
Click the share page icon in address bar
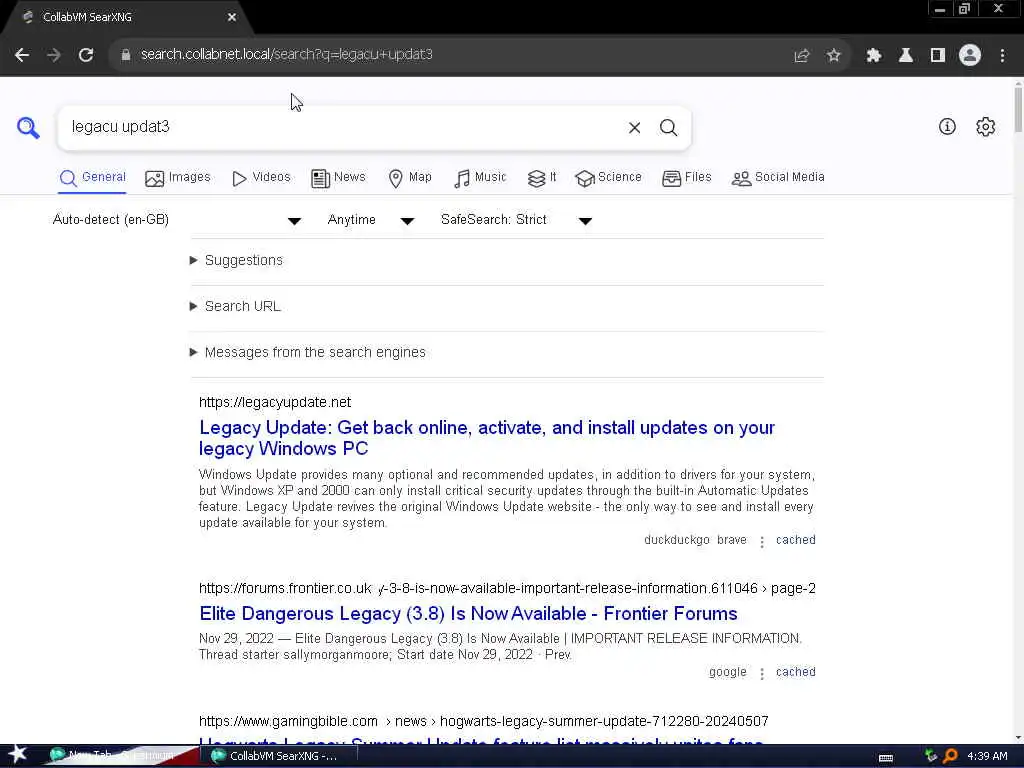pos(801,56)
